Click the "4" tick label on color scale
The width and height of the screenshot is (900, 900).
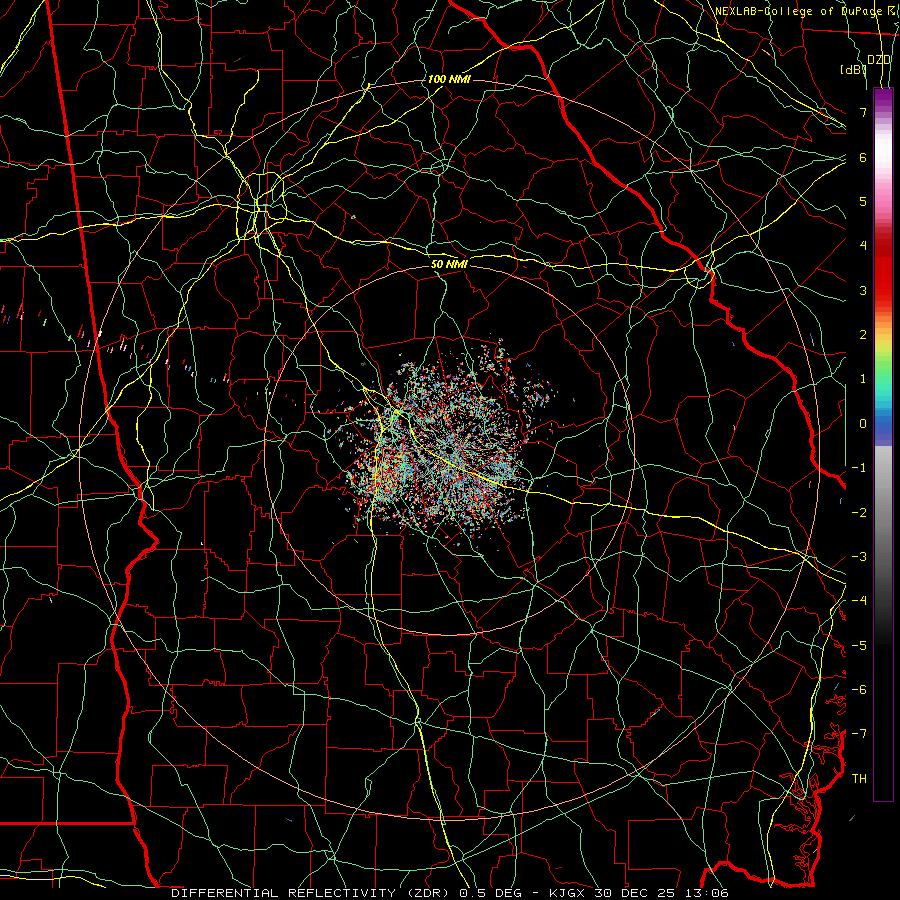coord(863,246)
